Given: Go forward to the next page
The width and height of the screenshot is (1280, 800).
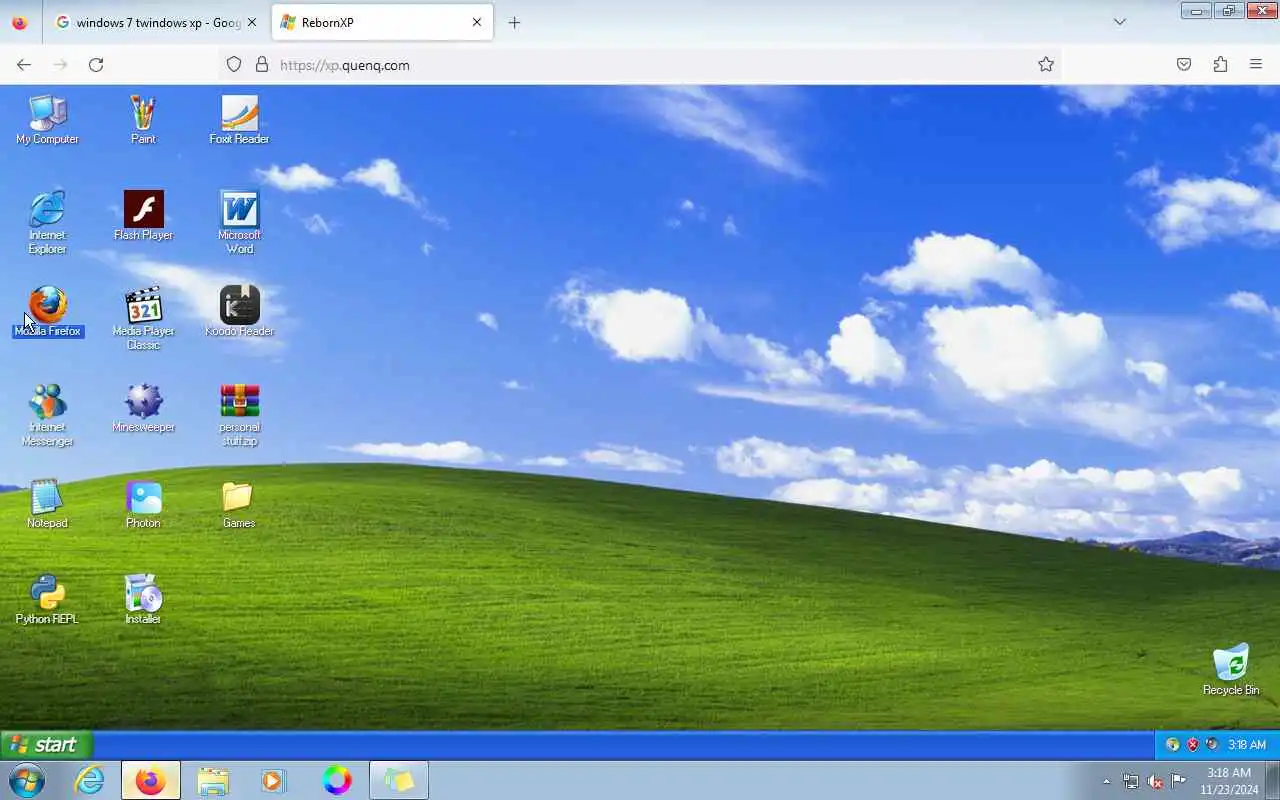Looking at the screenshot, I should (60, 64).
